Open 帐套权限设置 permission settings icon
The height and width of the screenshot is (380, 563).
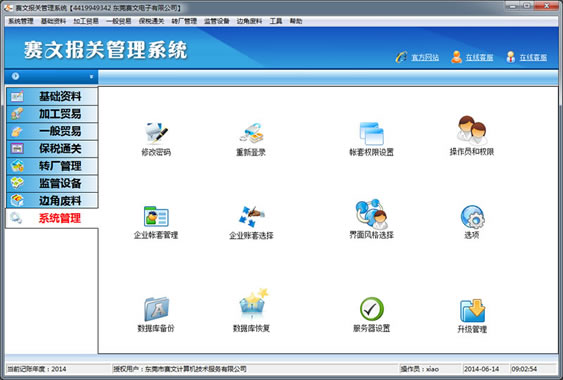click(371, 134)
